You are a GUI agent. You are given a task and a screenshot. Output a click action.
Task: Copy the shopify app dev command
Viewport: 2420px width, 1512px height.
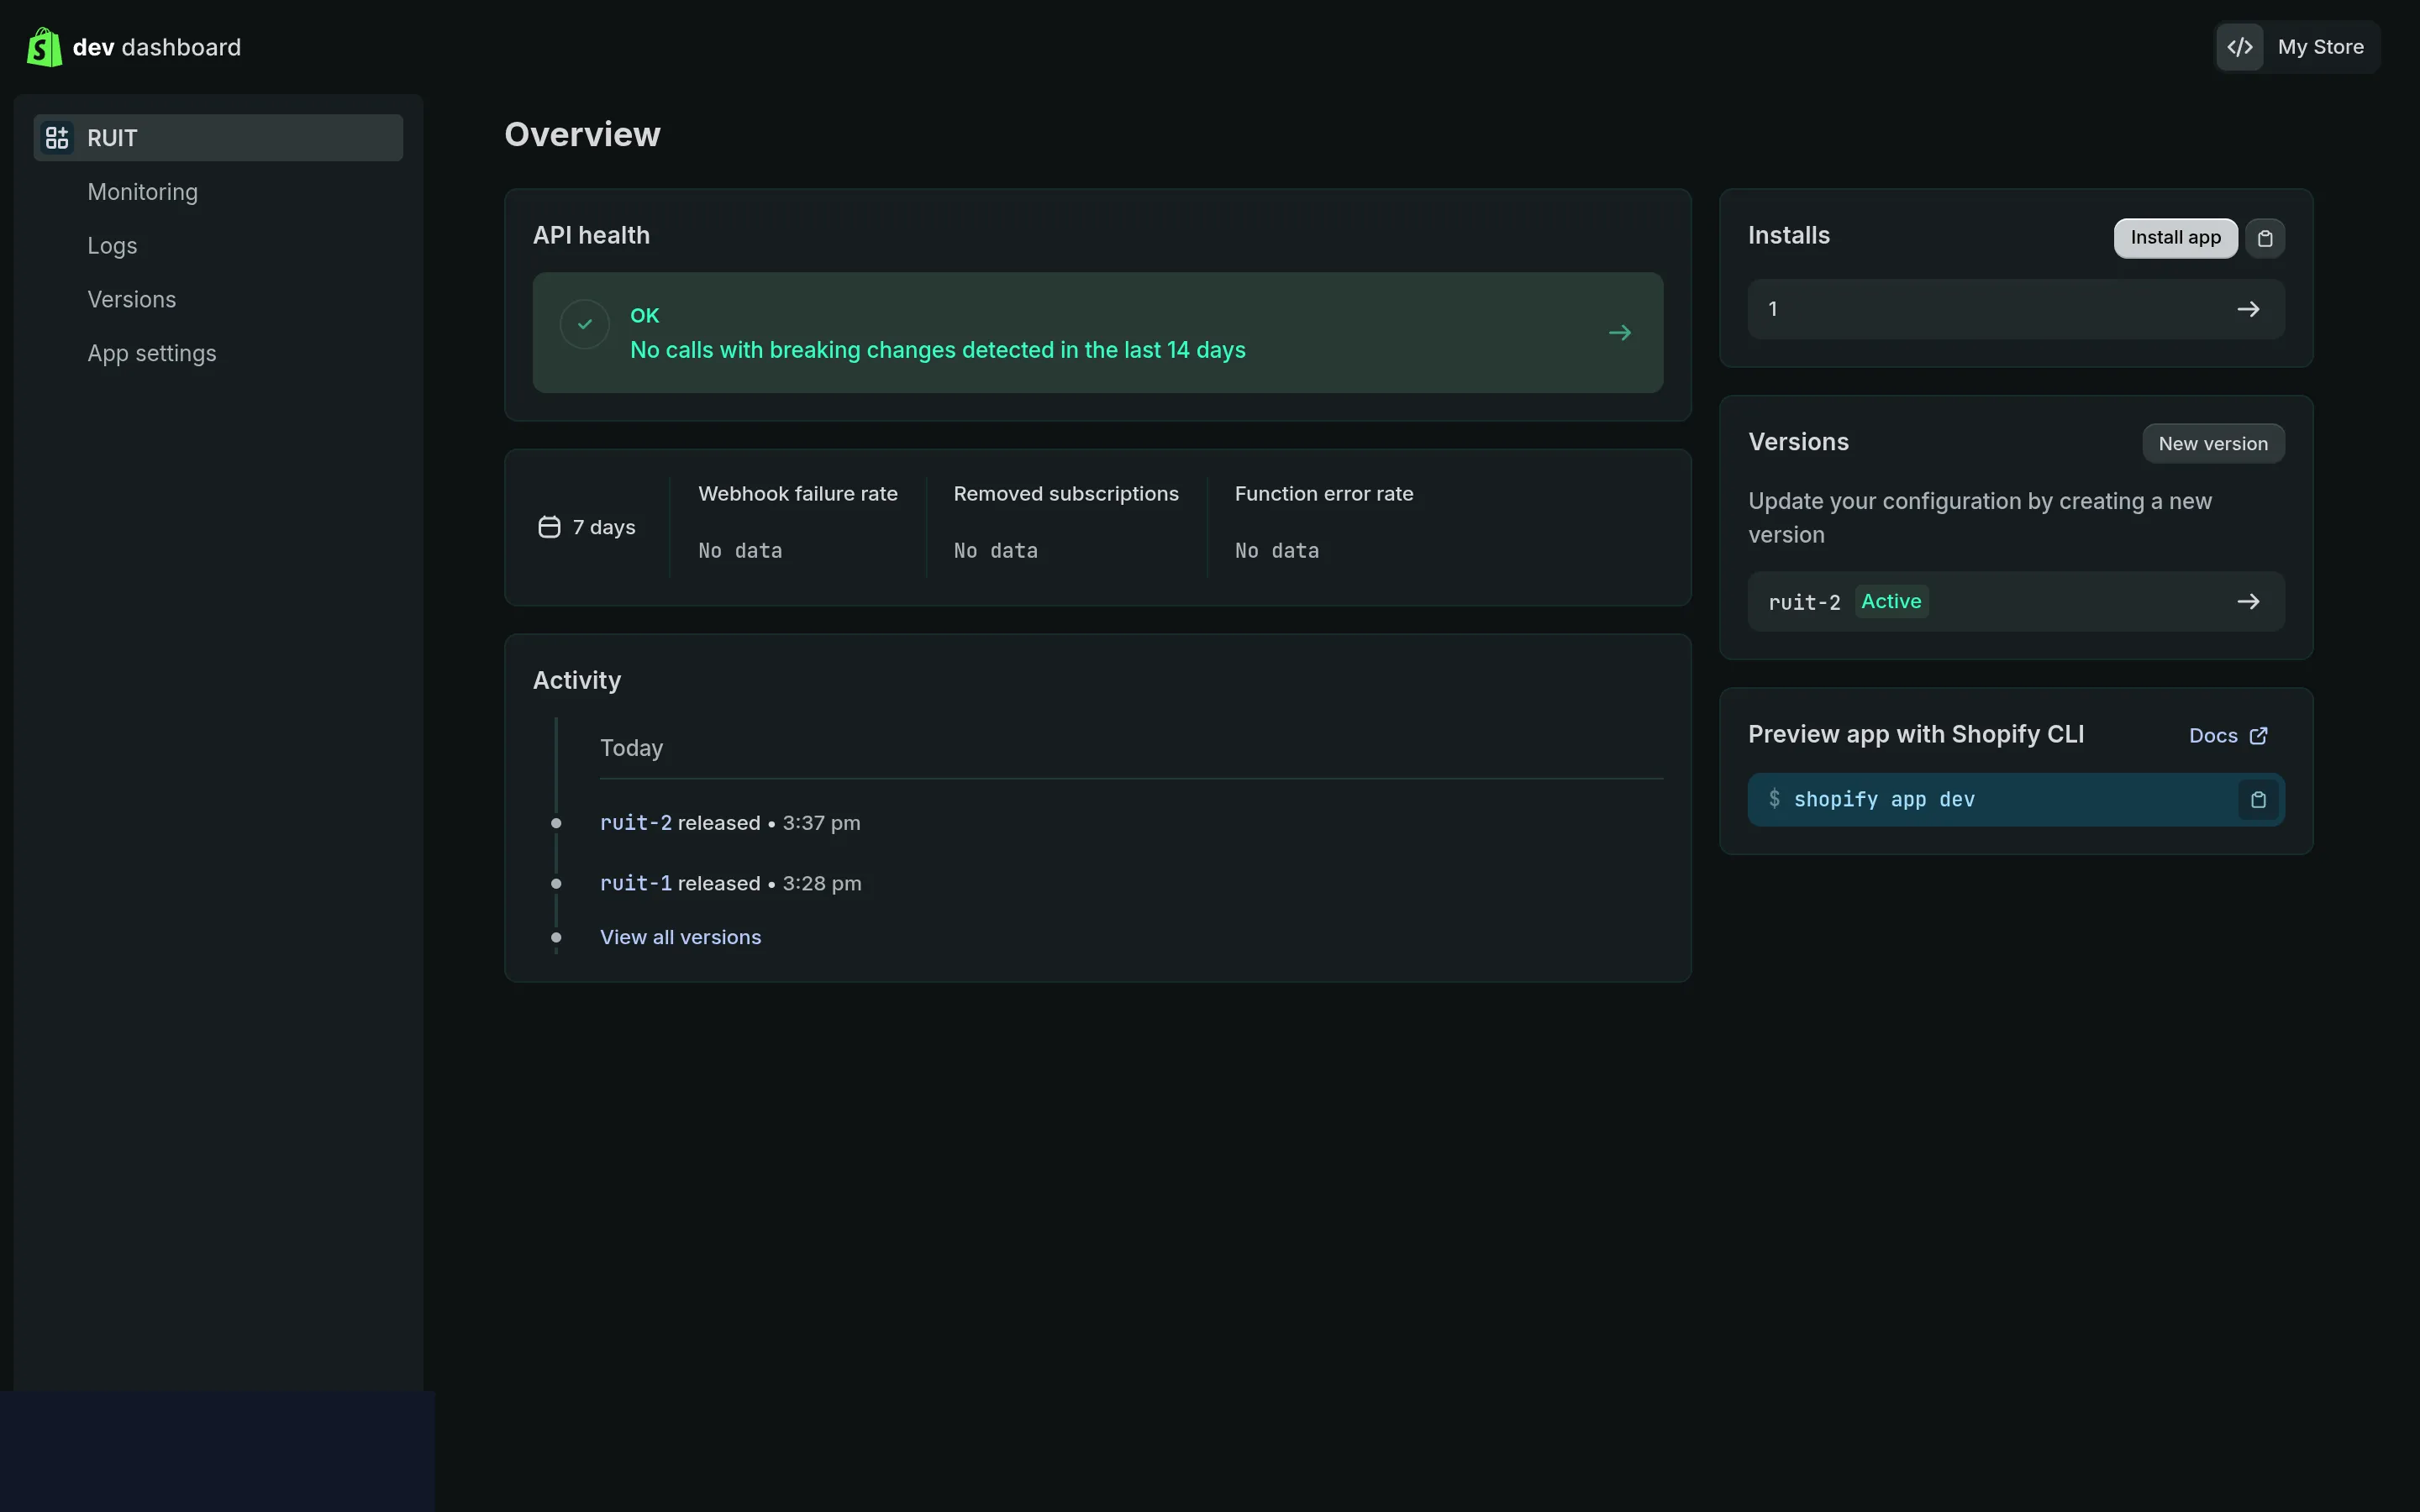tap(2258, 800)
